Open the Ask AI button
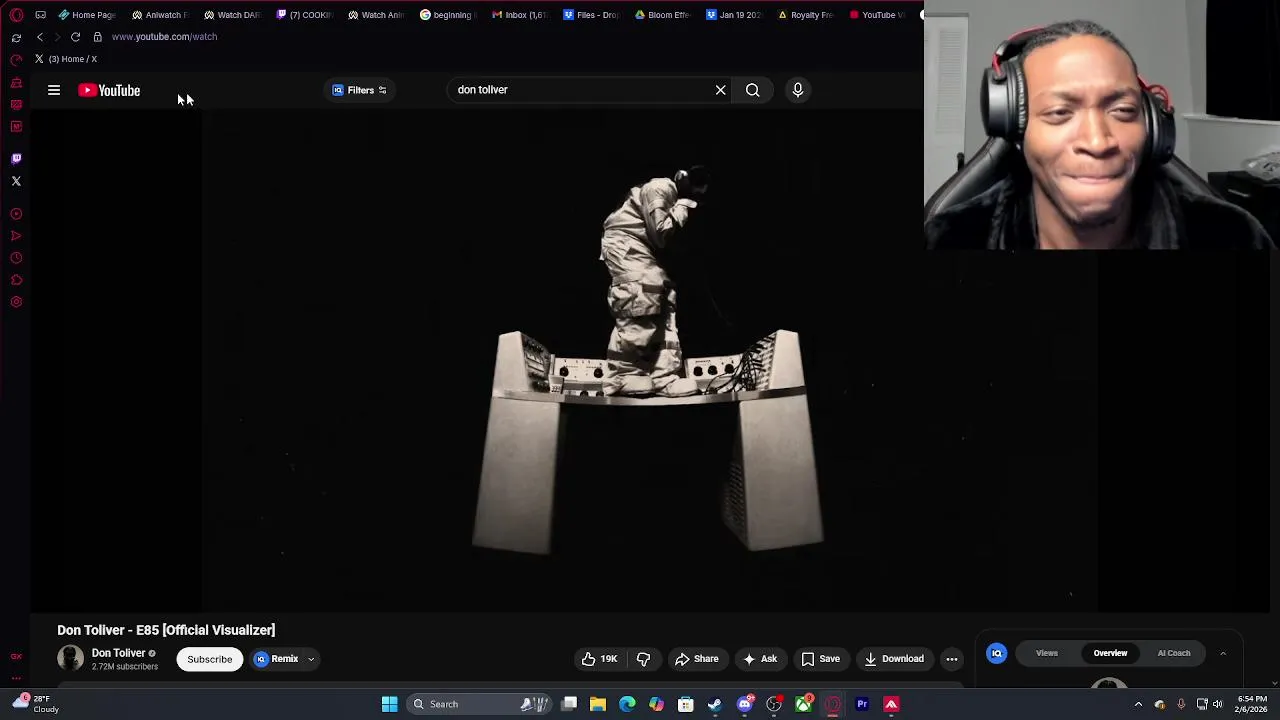 click(x=759, y=659)
